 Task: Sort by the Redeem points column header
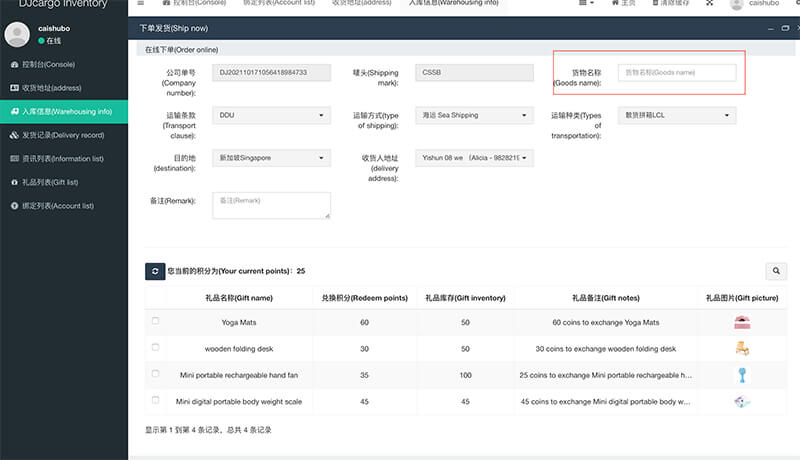[365, 298]
